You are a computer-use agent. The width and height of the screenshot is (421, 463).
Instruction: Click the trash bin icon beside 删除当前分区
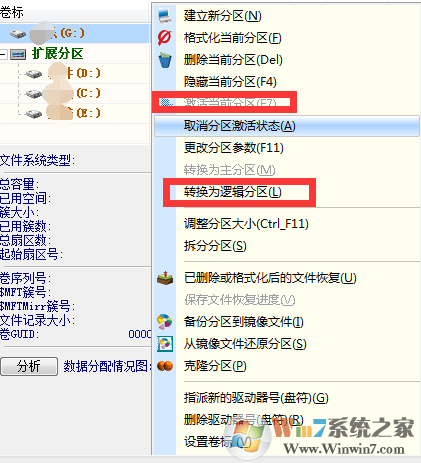[165, 60]
